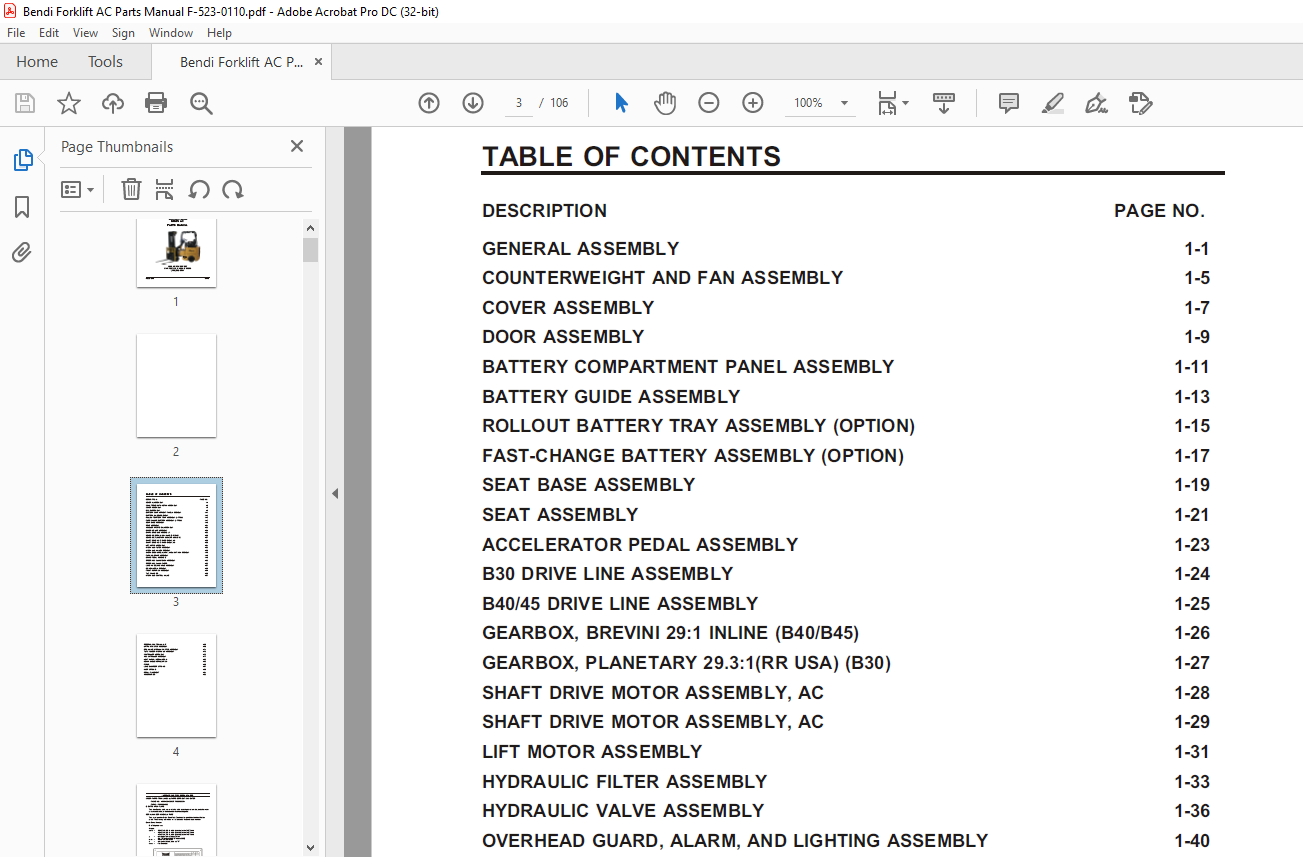Open the Bookmarks sidebar panel
The height and width of the screenshot is (857, 1303).
(x=22, y=207)
